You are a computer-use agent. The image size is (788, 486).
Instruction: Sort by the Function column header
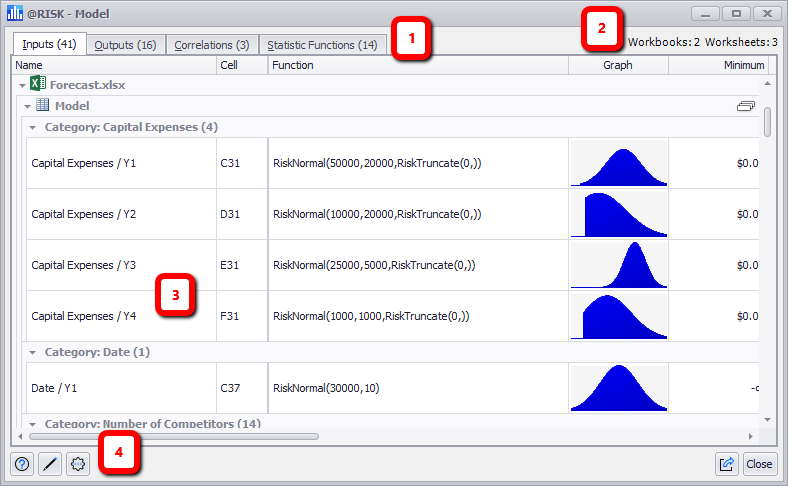coord(417,65)
